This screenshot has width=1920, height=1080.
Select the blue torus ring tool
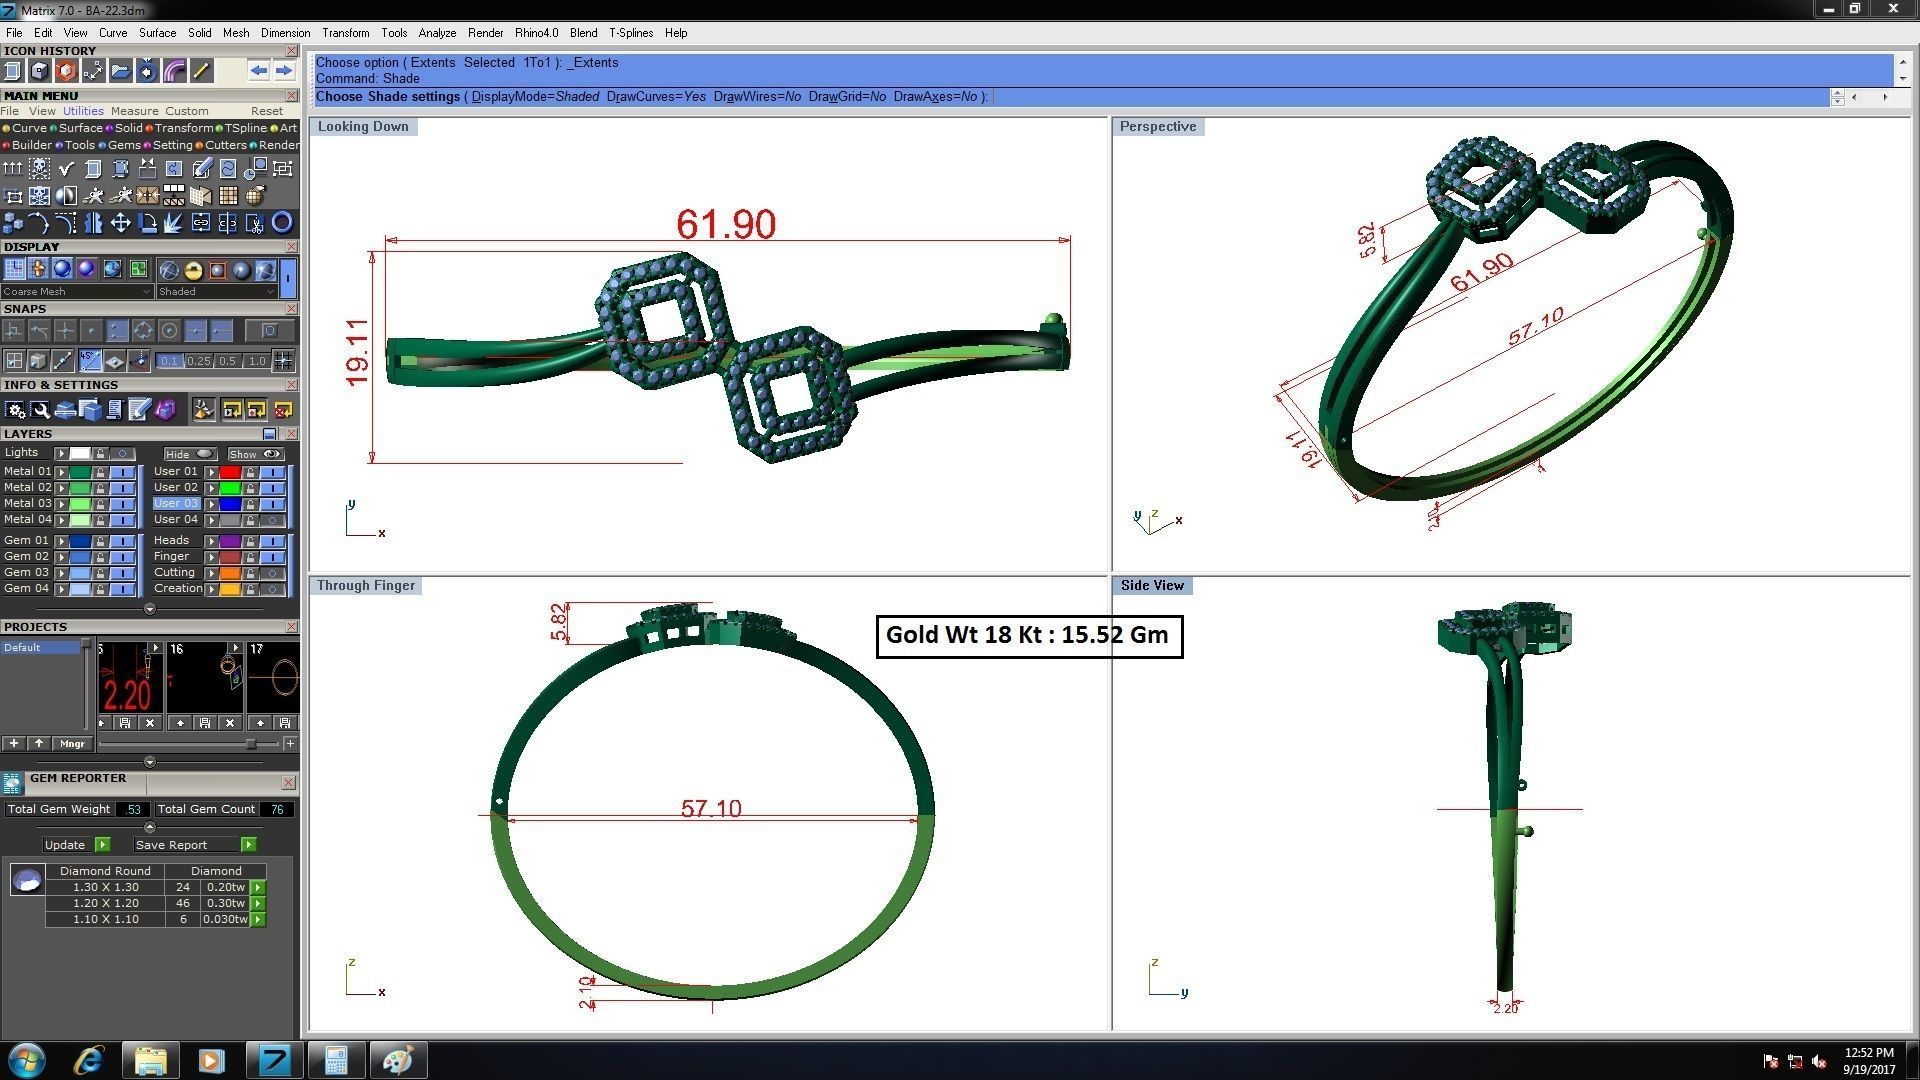(282, 223)
